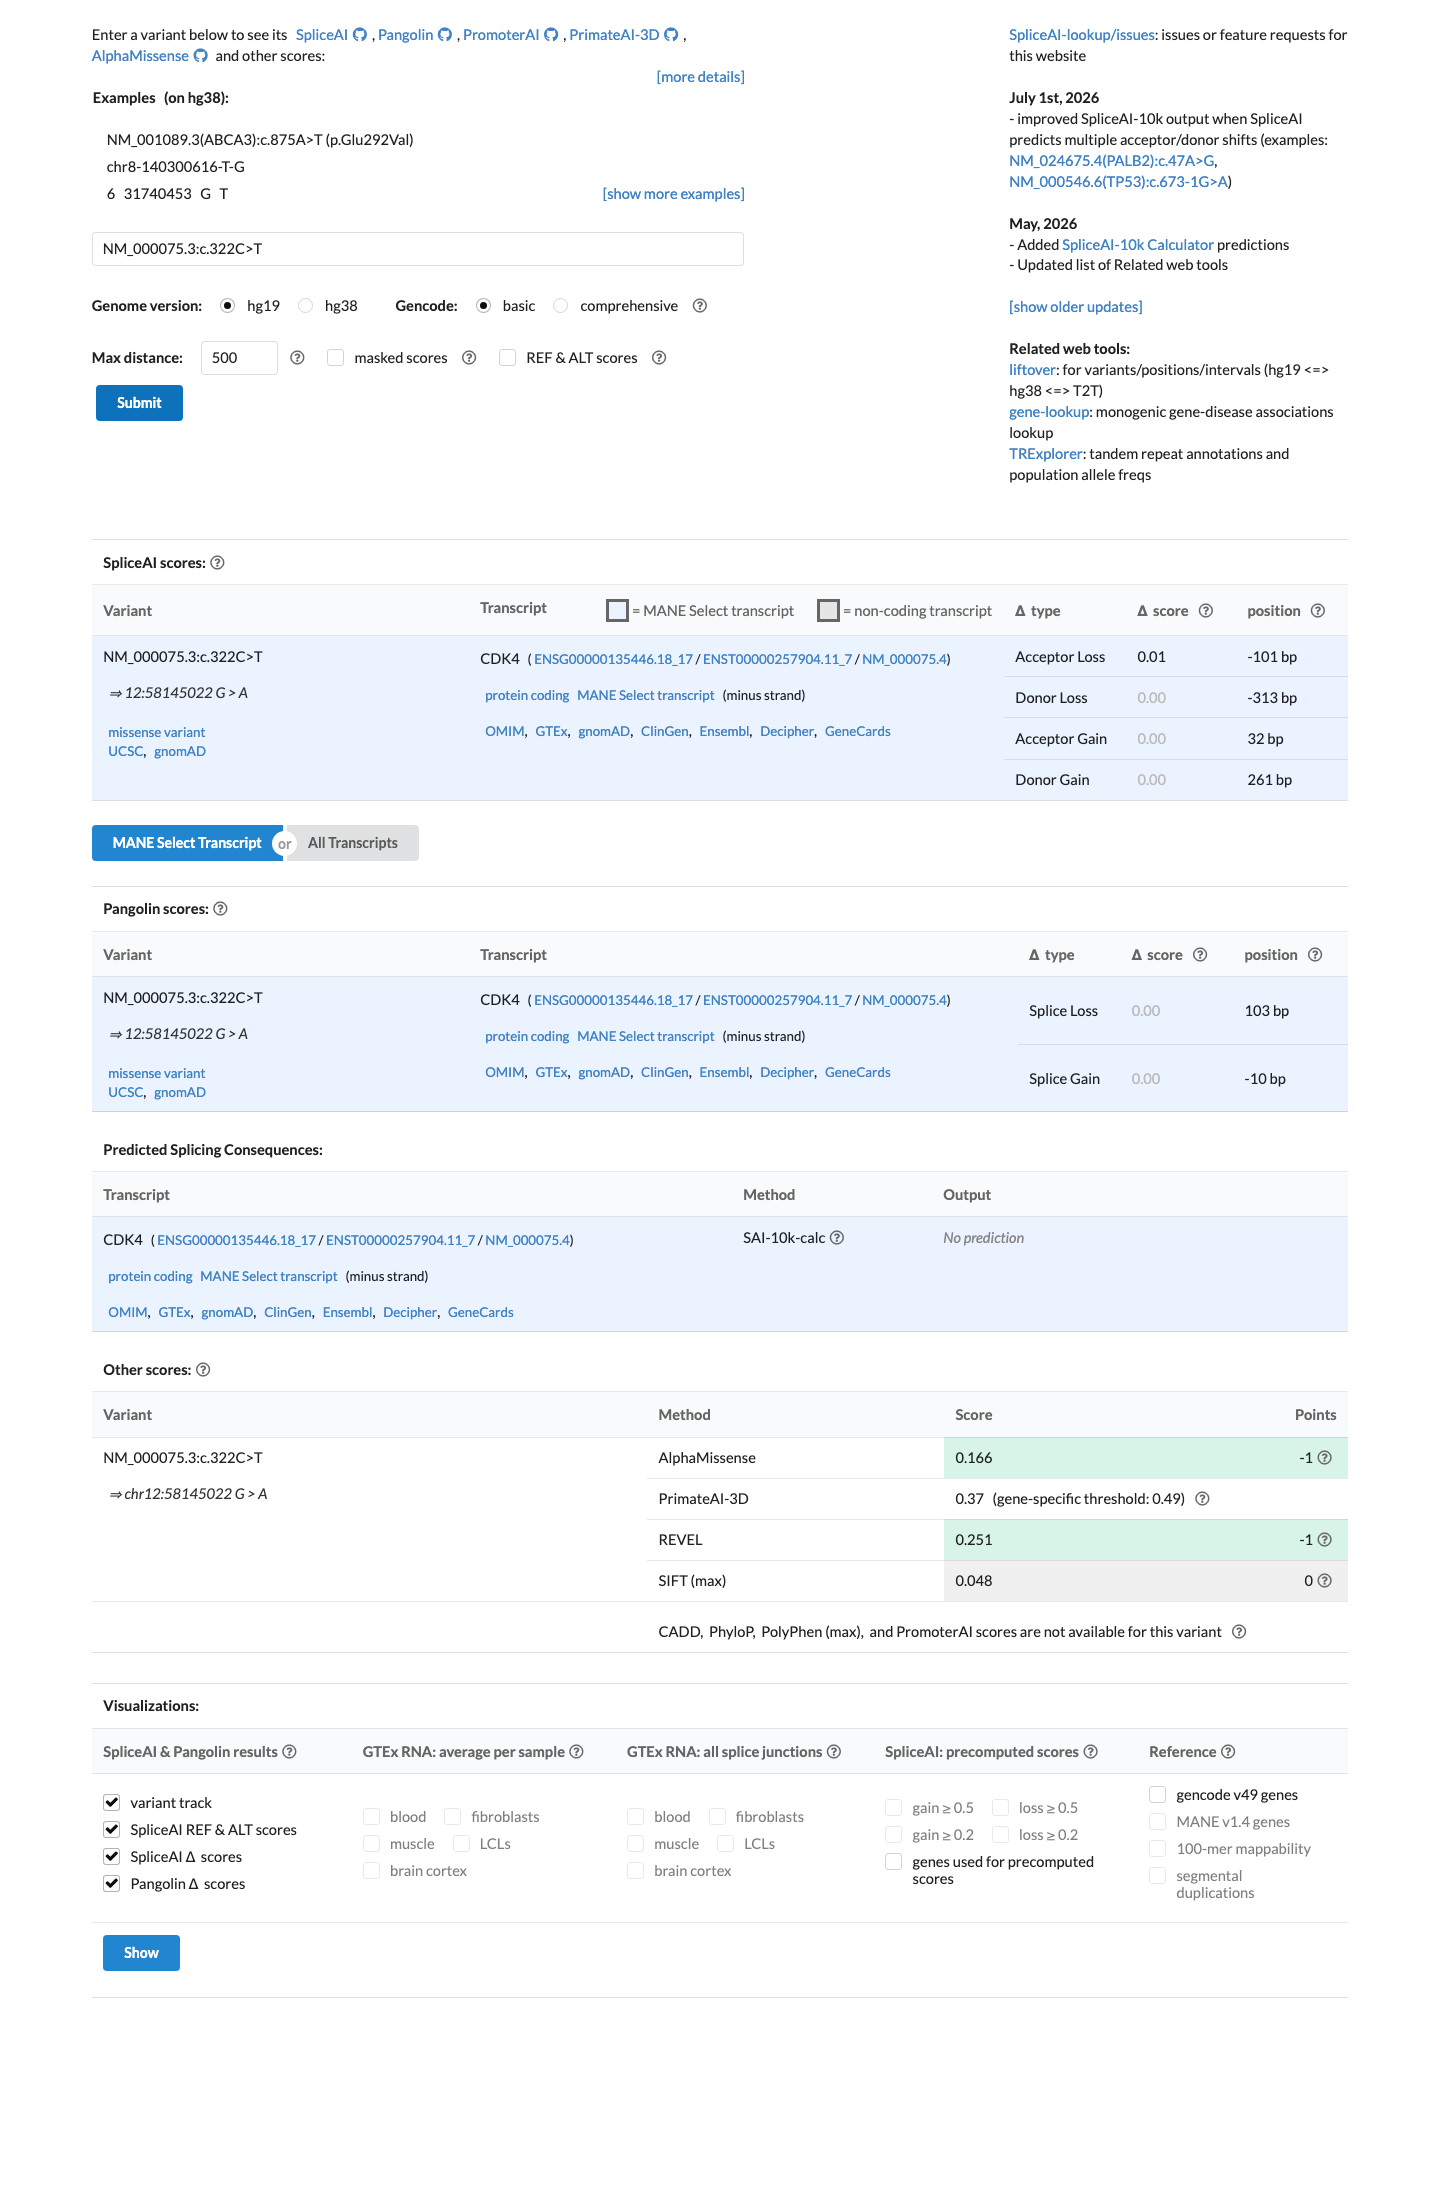Click help icon by Pangolin position column
The image size is (1454, 2200).
pyautogui.click(x=1315, y=955)
